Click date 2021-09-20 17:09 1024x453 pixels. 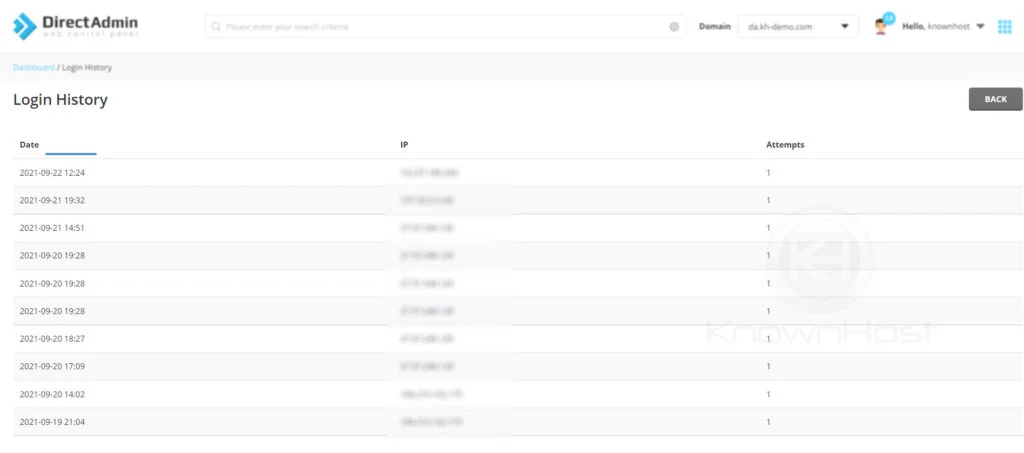click(x=52, y=366)
